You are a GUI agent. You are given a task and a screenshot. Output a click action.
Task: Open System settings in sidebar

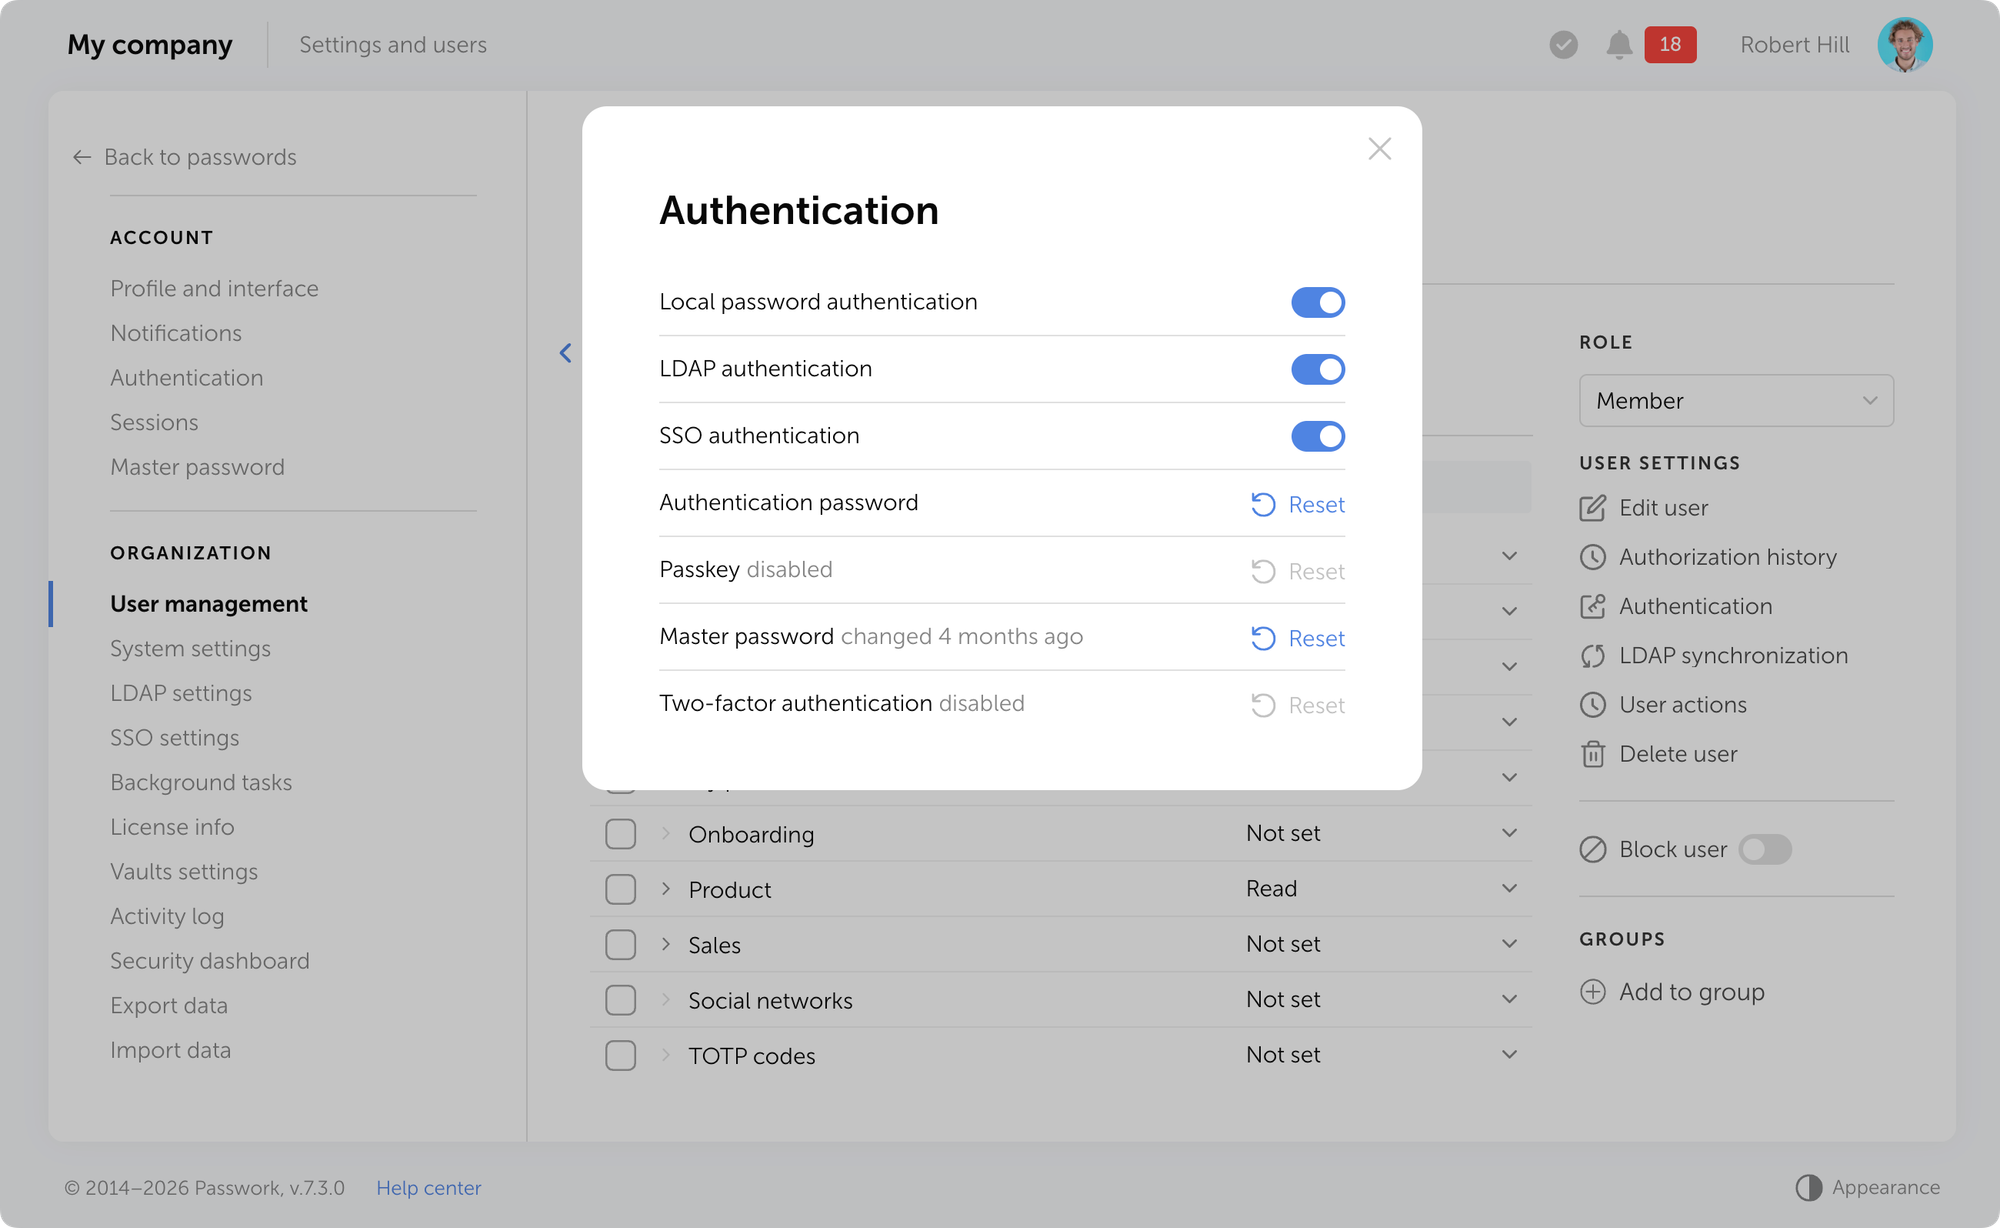click(x=190, y=649)
